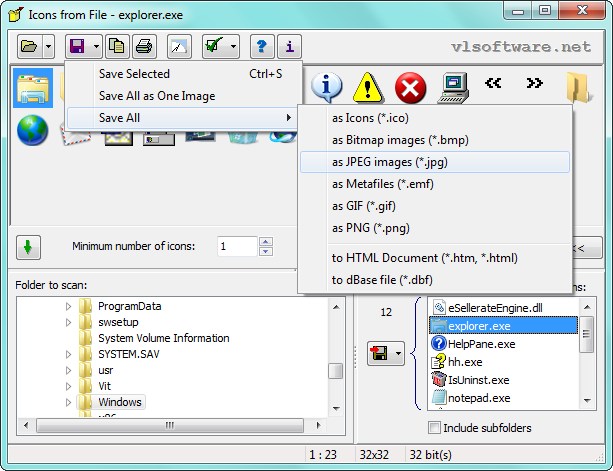
Task: Click the open folder toolbar icon
Action: click(29, 47)
